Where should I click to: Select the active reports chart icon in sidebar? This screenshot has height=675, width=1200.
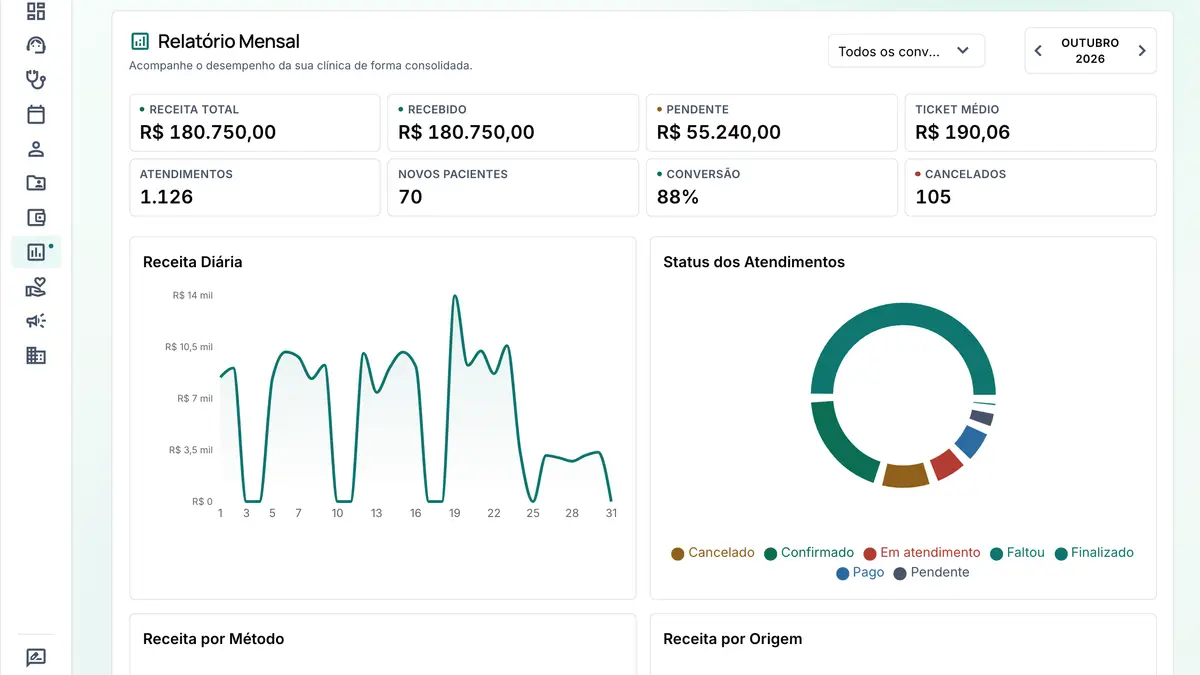pos(36,252)
